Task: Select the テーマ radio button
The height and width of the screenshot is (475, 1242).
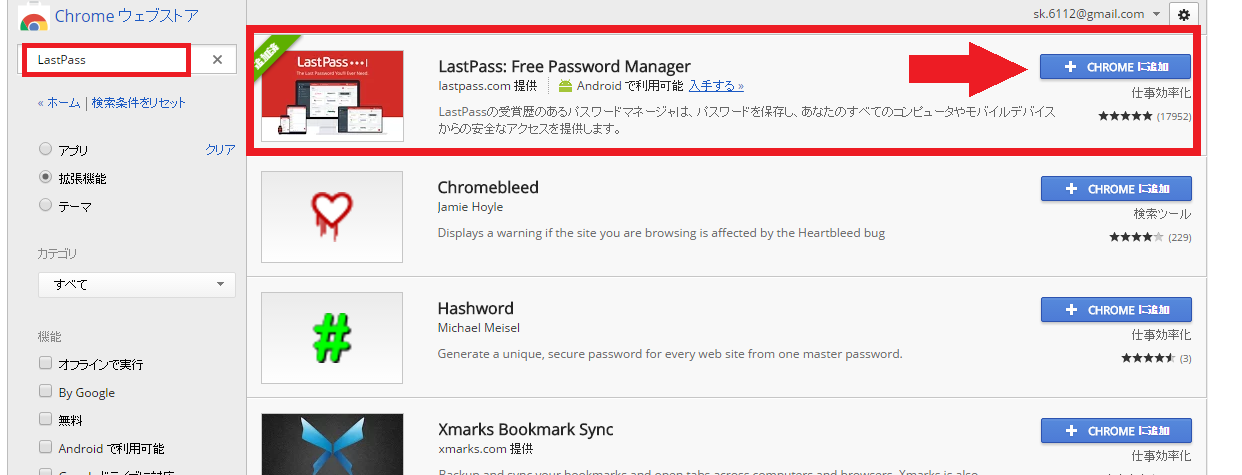Action: (x=45, y=206)
